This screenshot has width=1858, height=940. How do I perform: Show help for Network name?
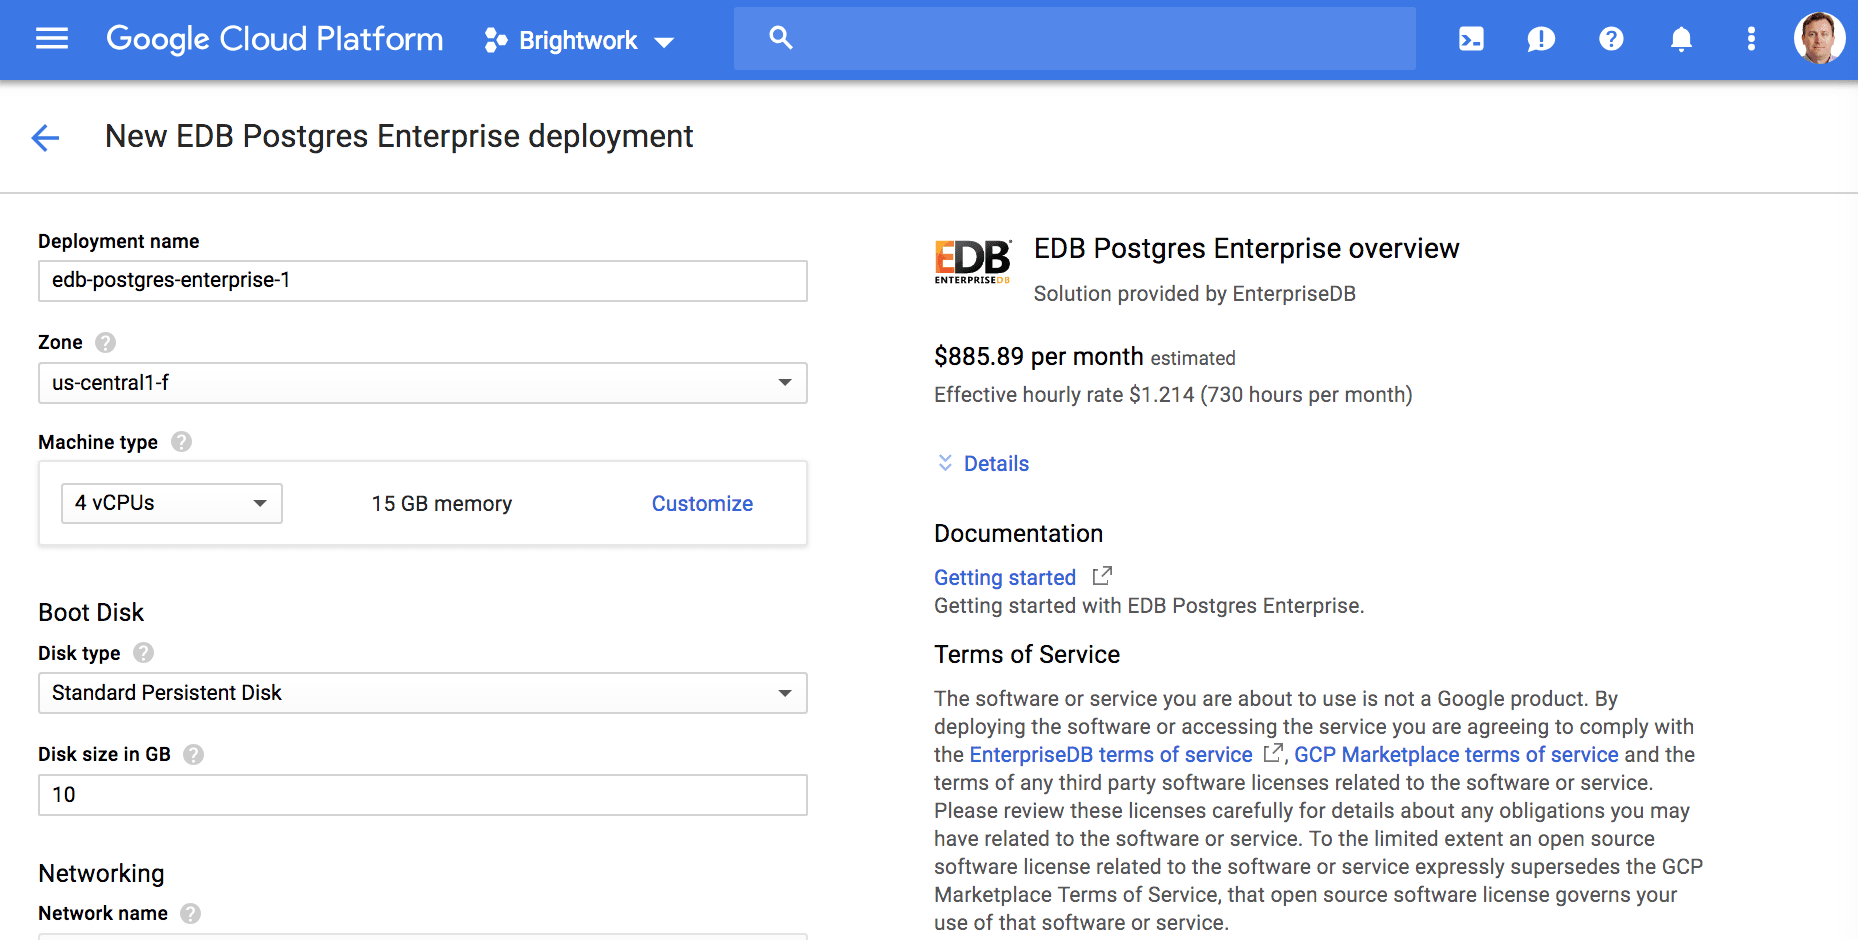pos(191,914)
